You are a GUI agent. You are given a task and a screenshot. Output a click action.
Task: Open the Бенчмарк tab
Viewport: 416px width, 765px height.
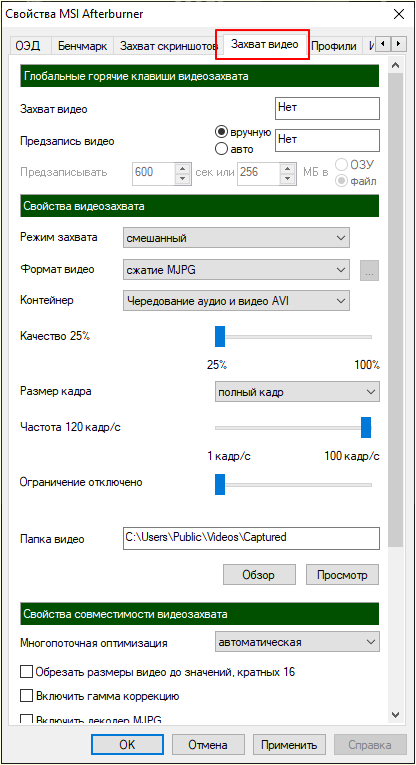[82, 46]
